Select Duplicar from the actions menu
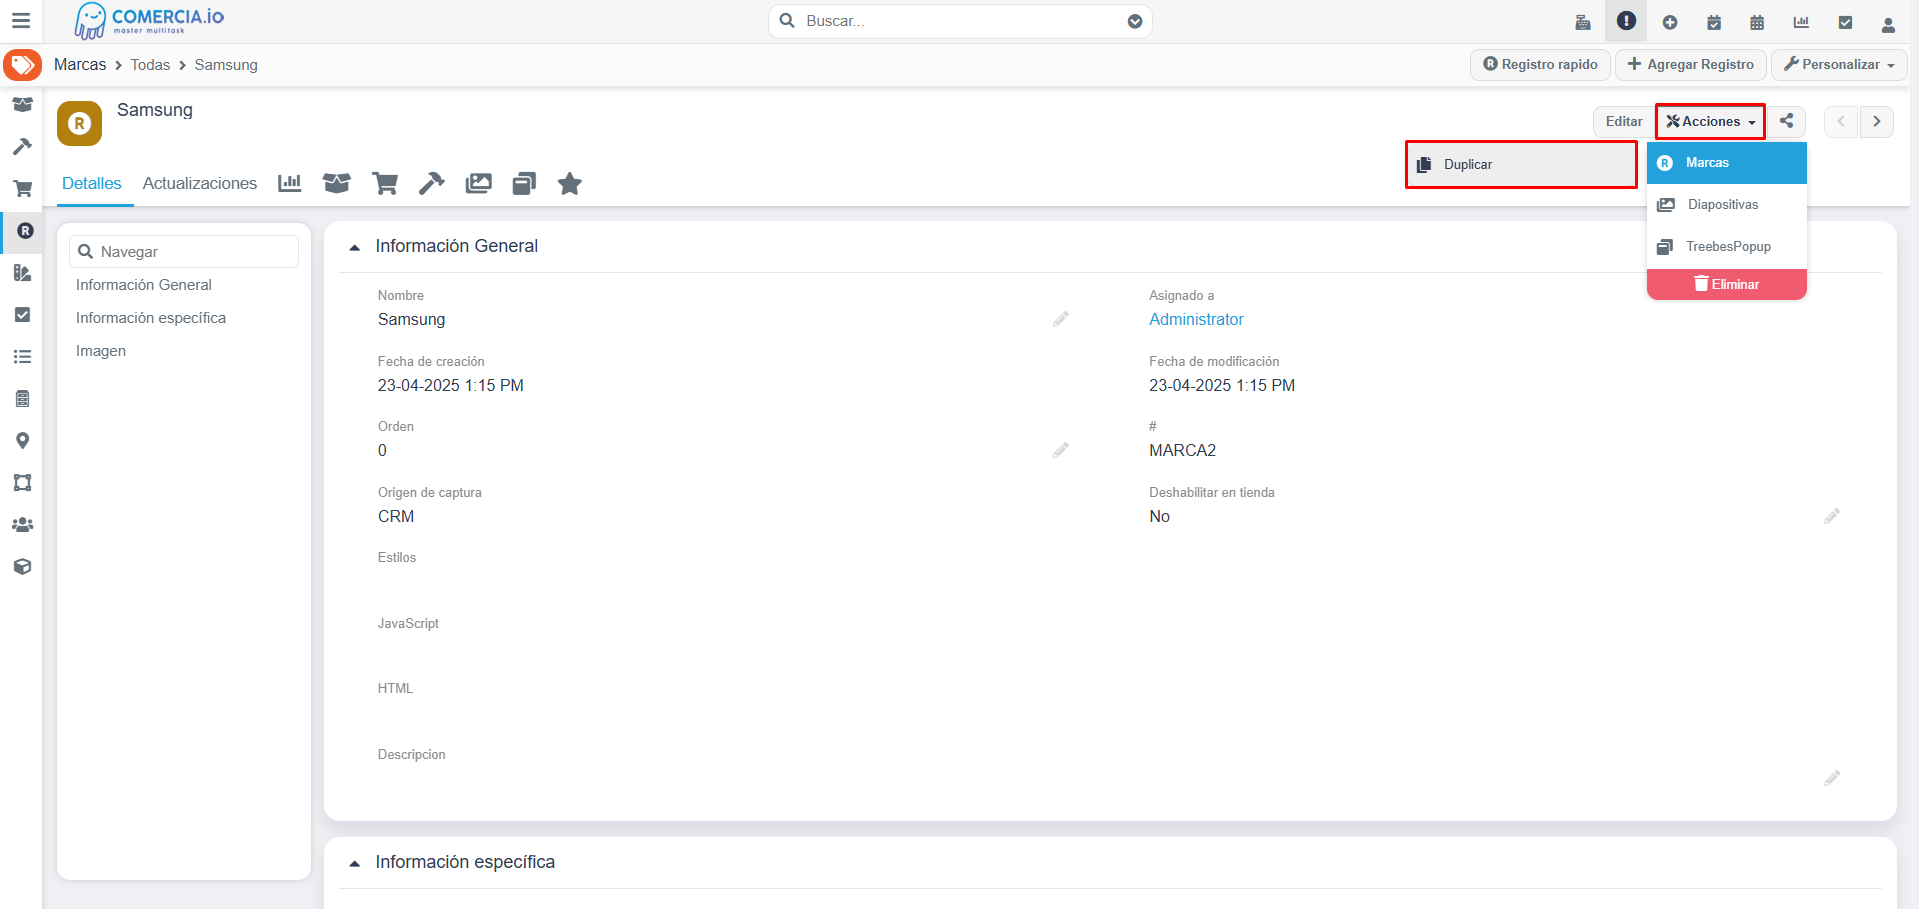This screenshot has width=1919, height=909. 1521,164
